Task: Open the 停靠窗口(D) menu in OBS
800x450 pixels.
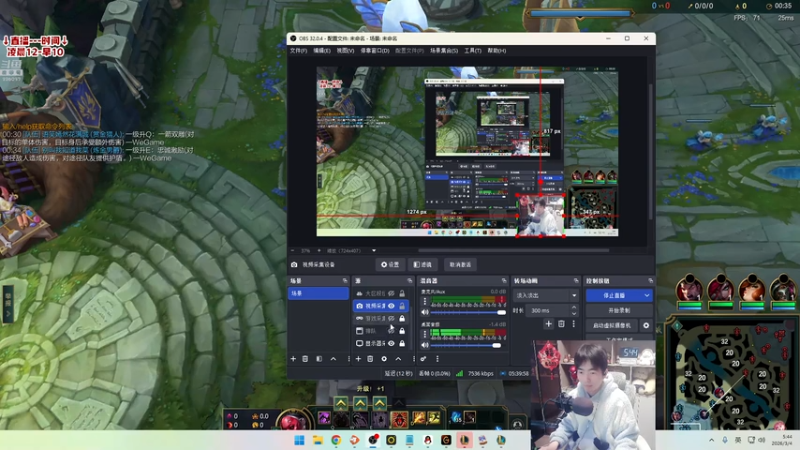Action: [x=375, y=51]
